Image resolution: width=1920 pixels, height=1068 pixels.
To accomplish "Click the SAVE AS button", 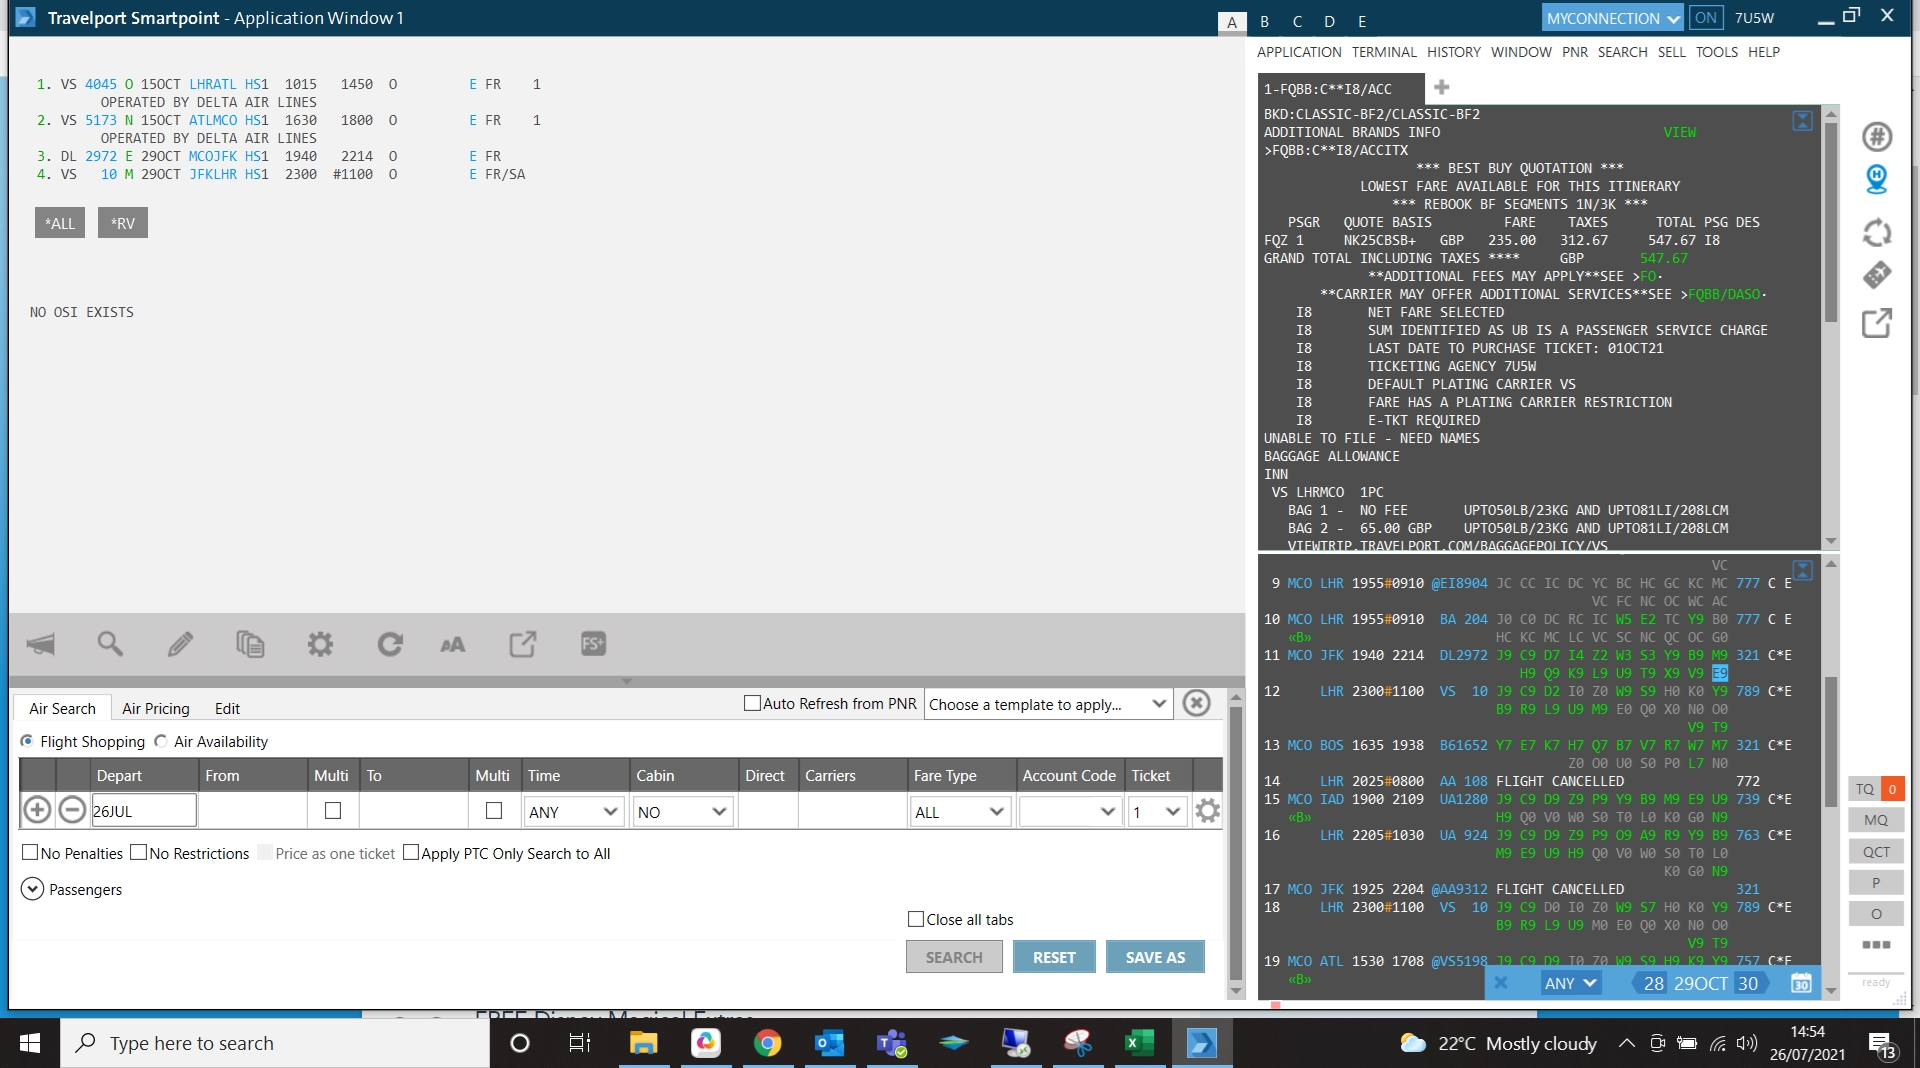I will coord(1155,957).
